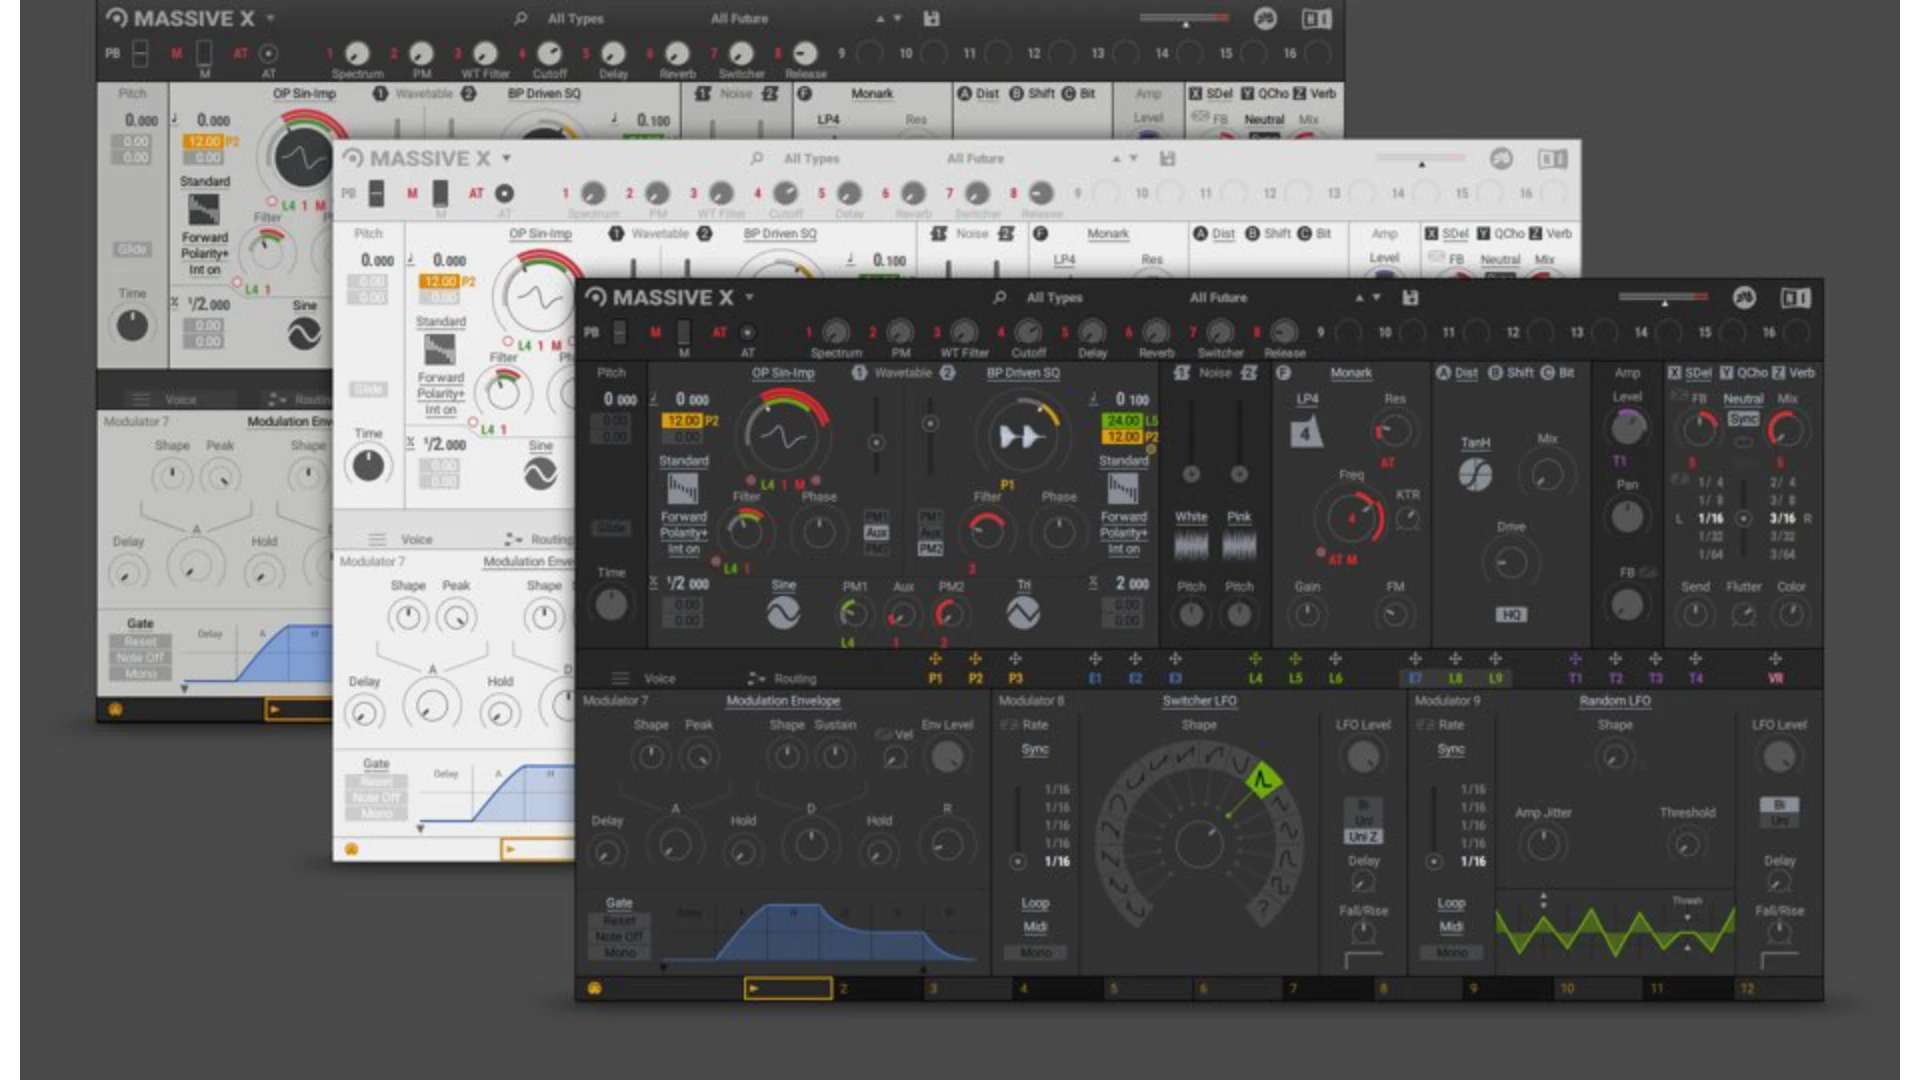Click the master volume slider in front window
Viewport: 1920px width, 1080px height.
tap(1664, 297)
